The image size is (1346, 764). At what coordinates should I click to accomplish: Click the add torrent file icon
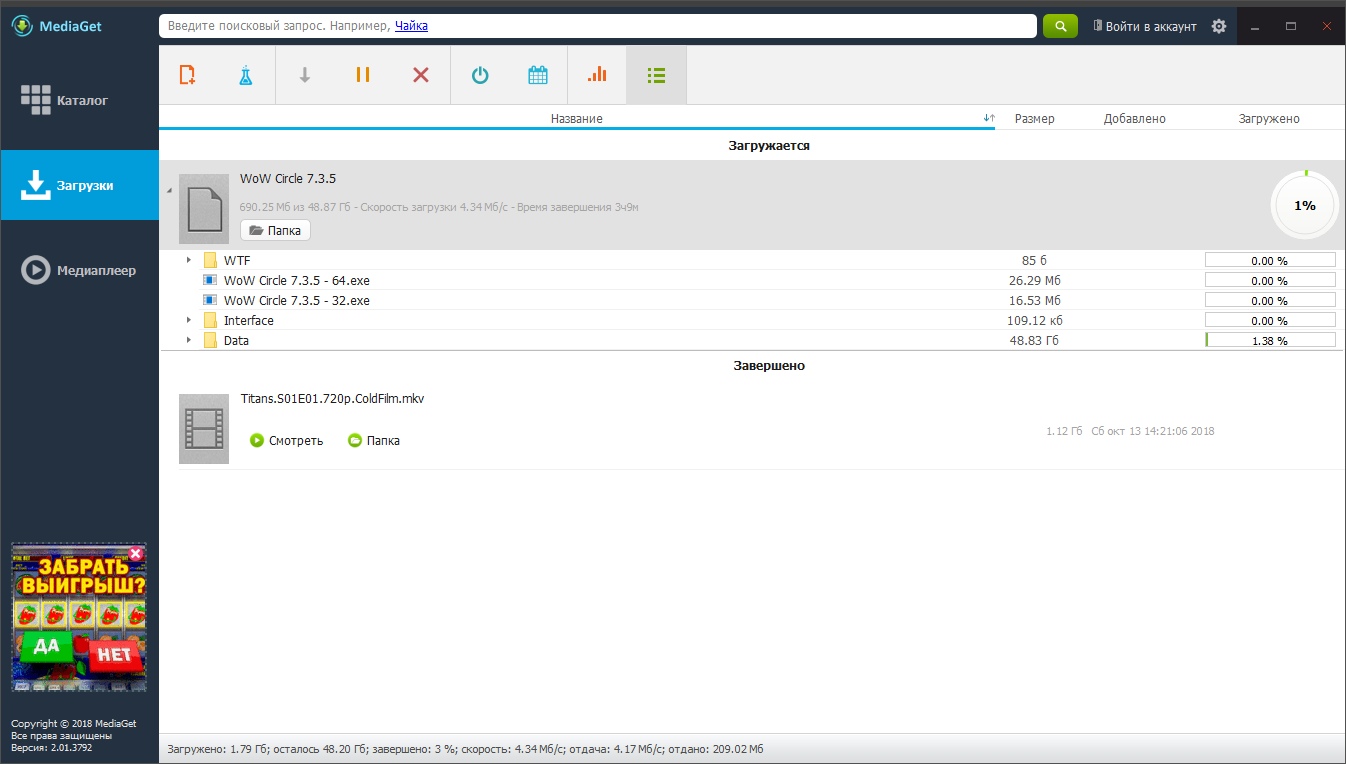click(187, 75)
